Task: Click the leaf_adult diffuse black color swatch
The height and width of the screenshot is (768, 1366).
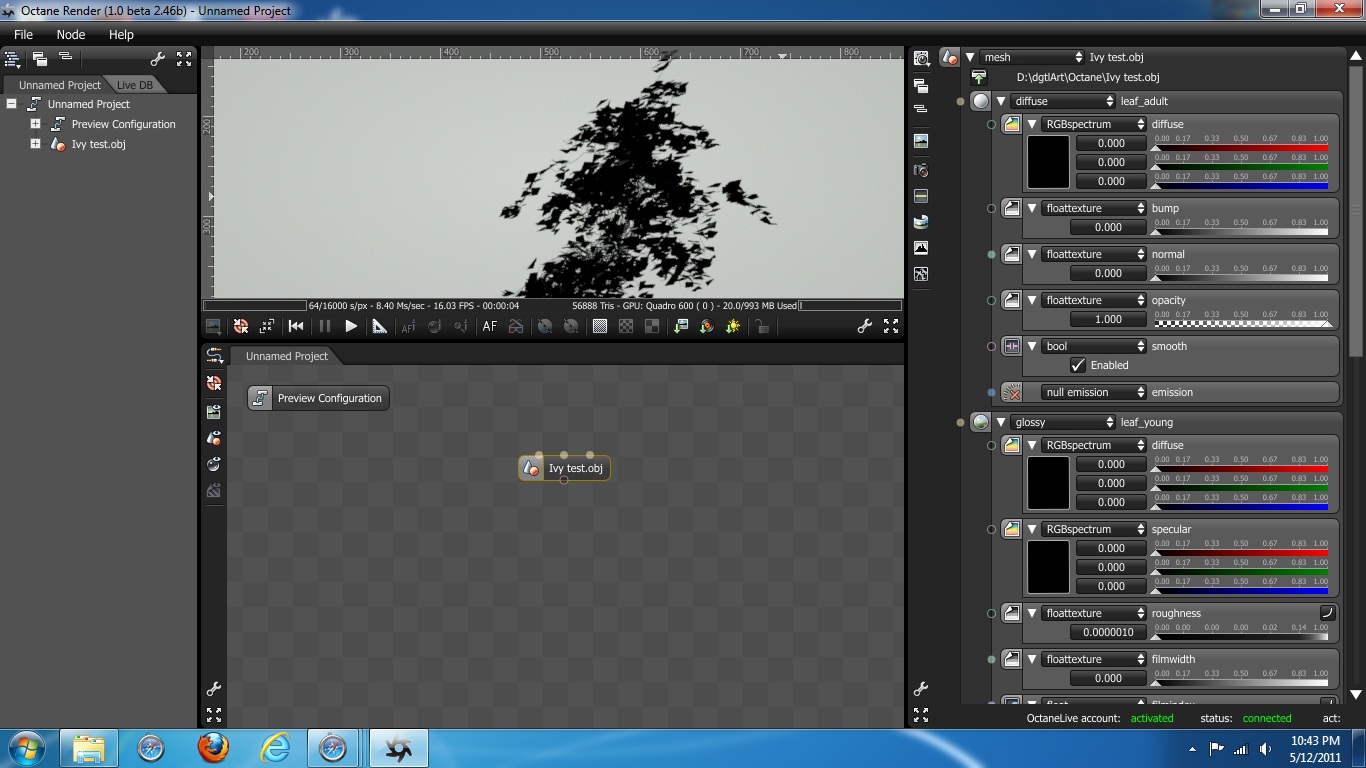Action: [1049, 162]
